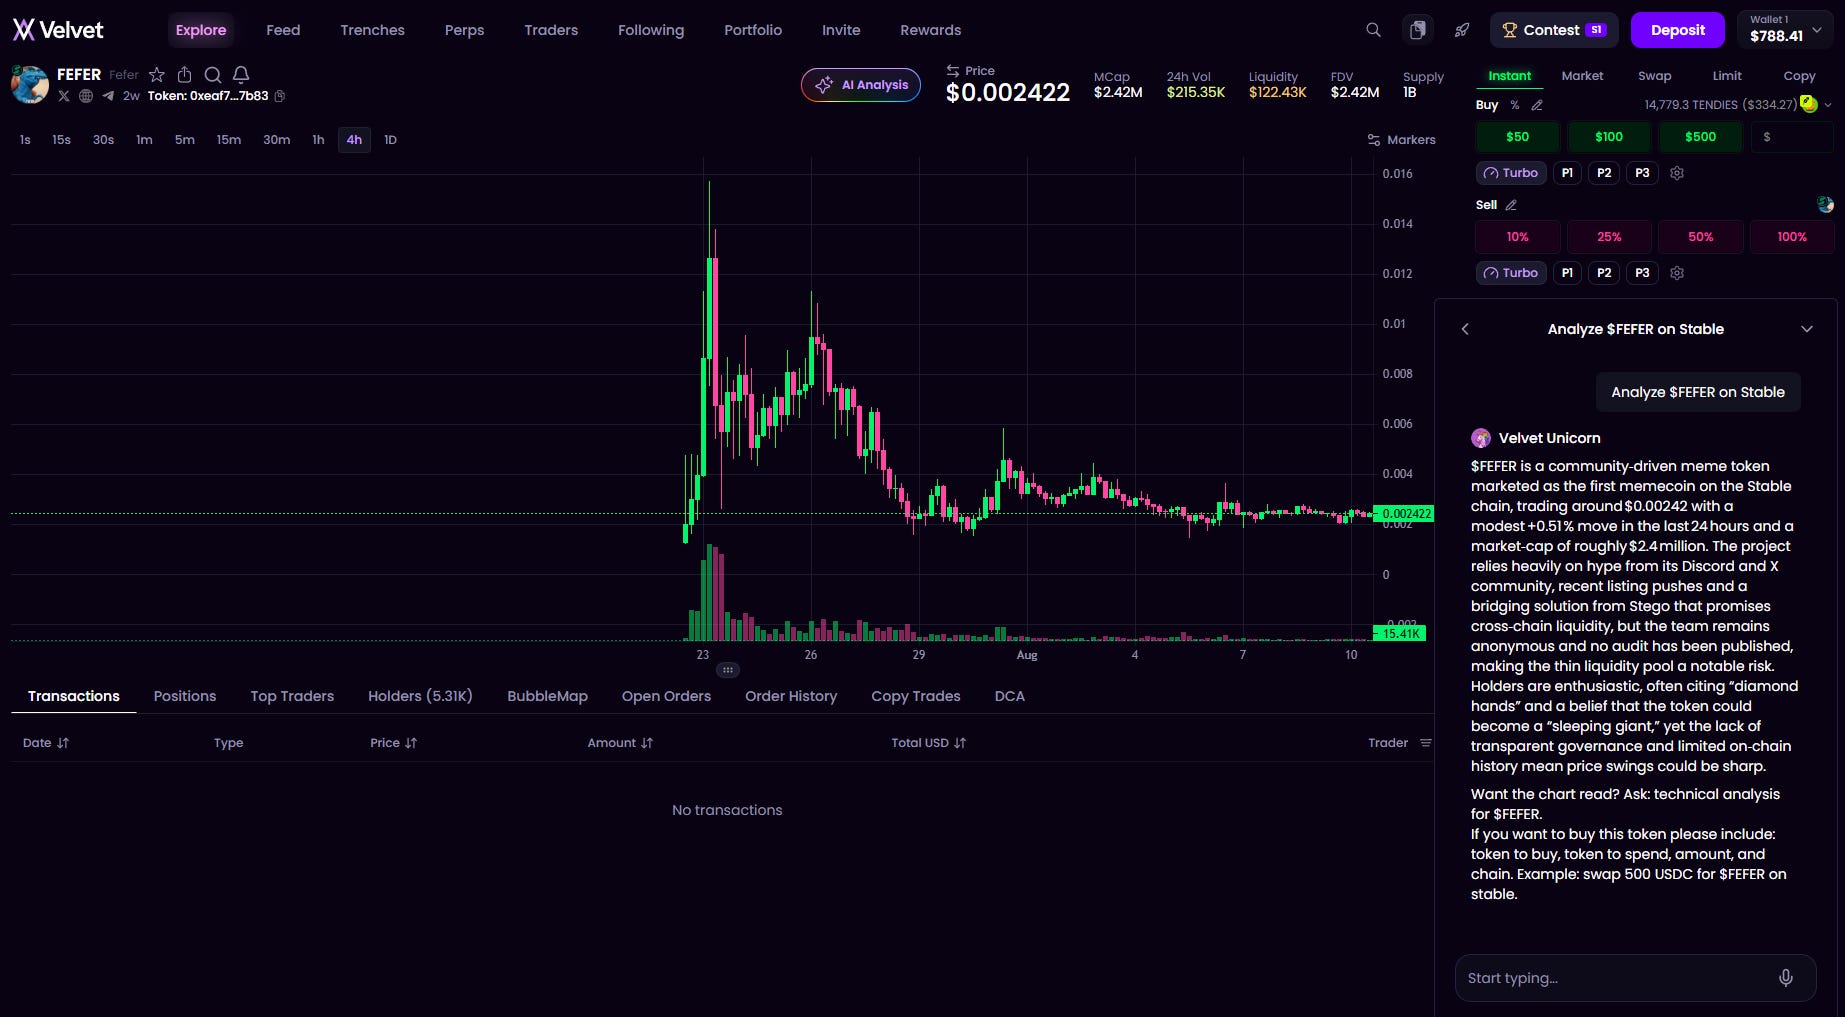
Task: Open the Trader column filter icon
Action: [1426, 743]
